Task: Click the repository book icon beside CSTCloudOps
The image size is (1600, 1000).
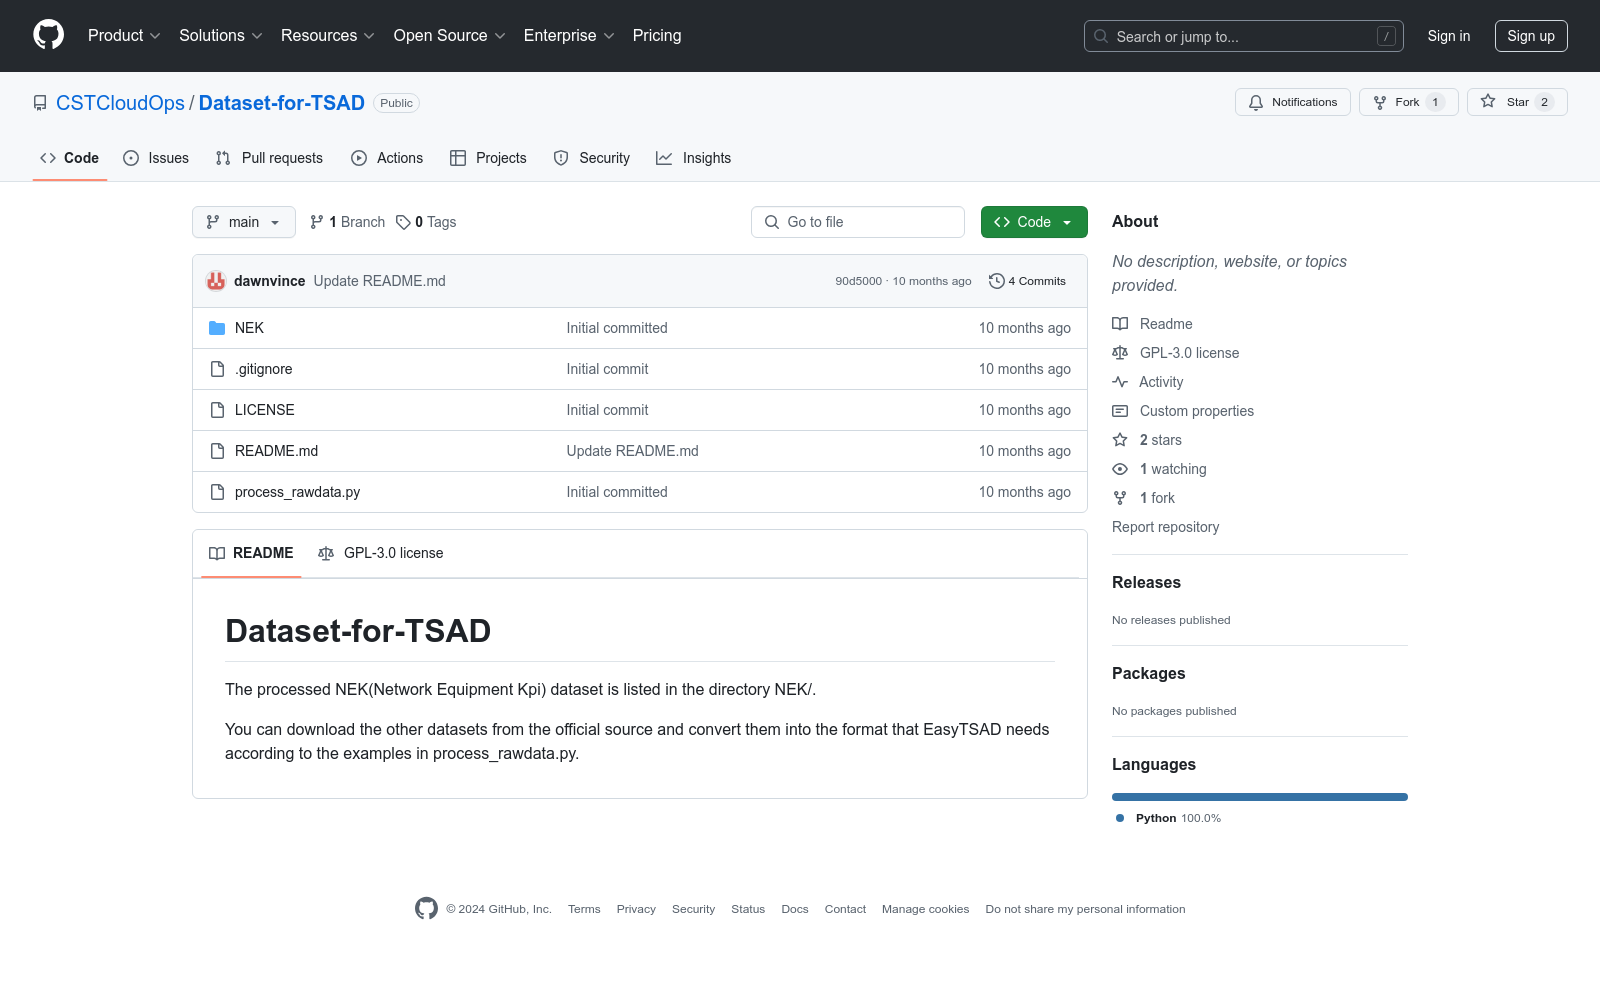Action: pos(40,103)
